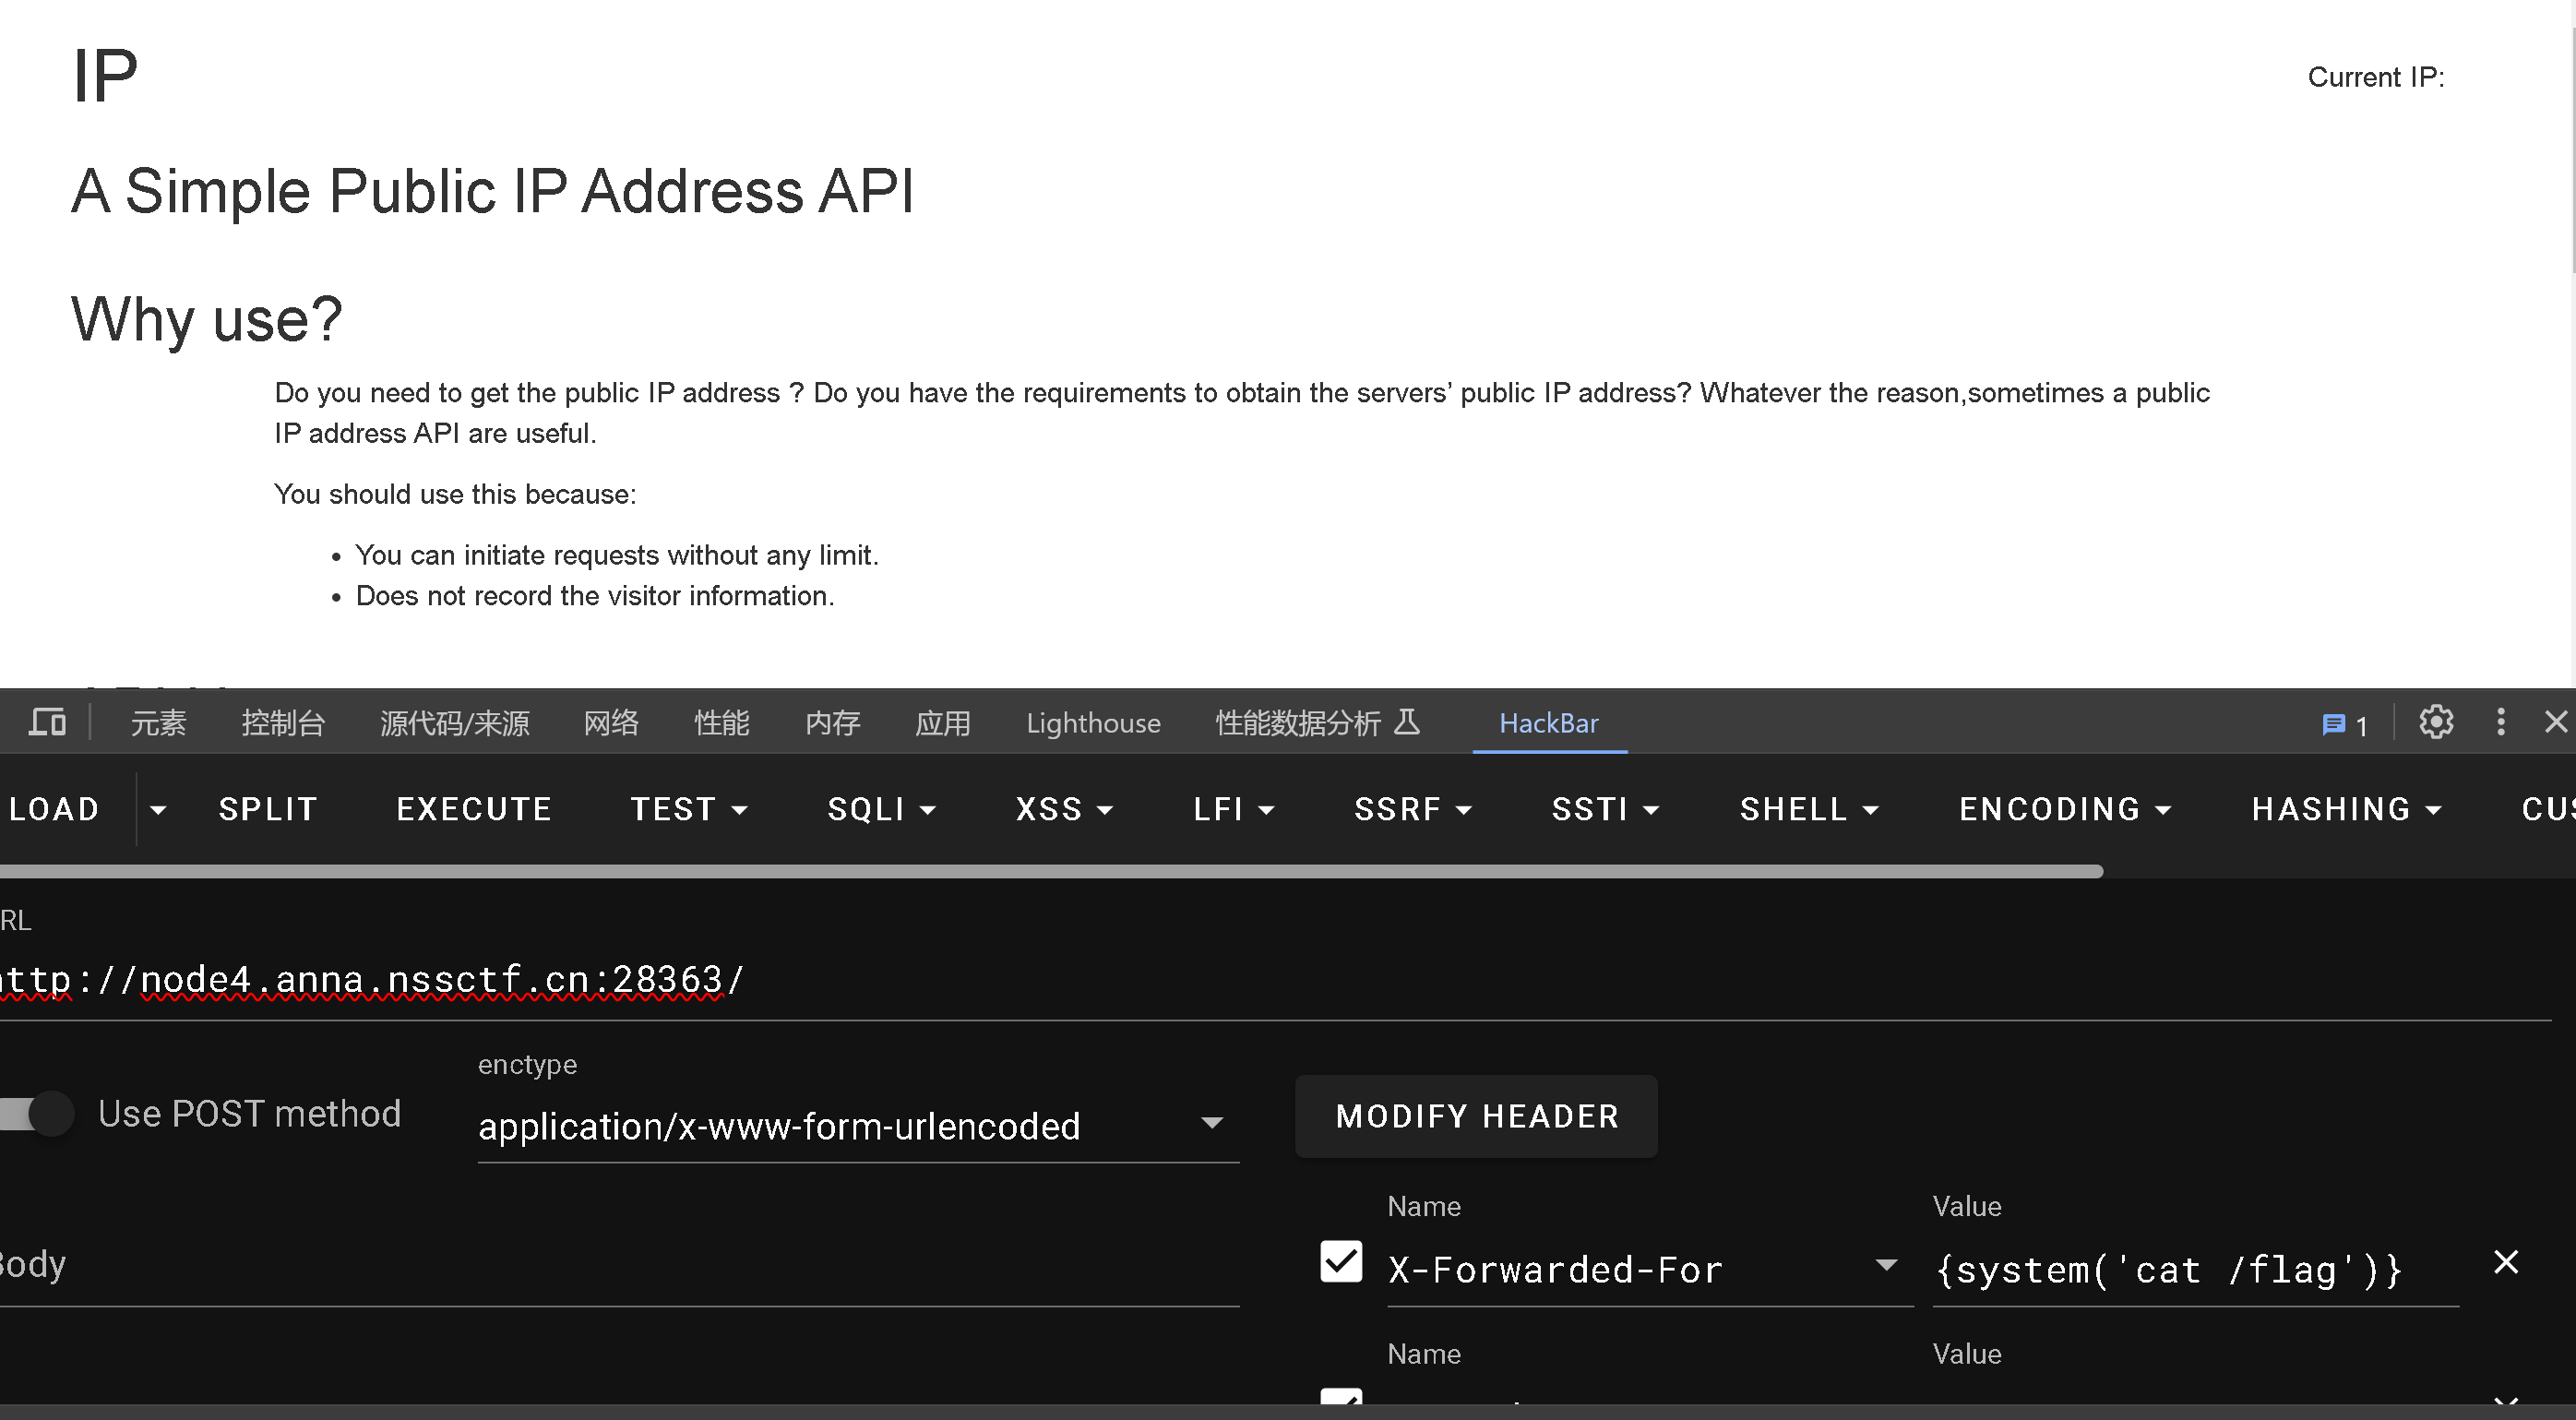Image resolution: width=2576 pixels, height=1420 pixels.
Task: Open DevTools settings gear
Action: 2436,722
